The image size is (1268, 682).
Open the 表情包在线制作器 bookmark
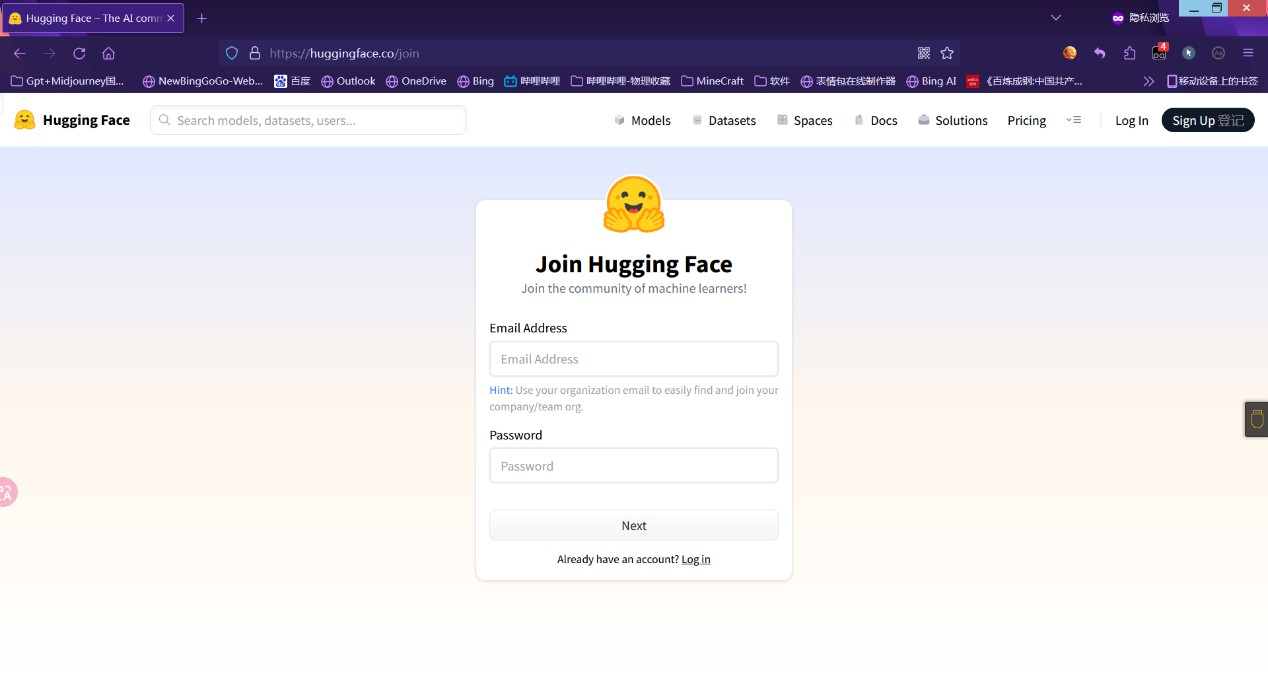(x=848, y=81)
